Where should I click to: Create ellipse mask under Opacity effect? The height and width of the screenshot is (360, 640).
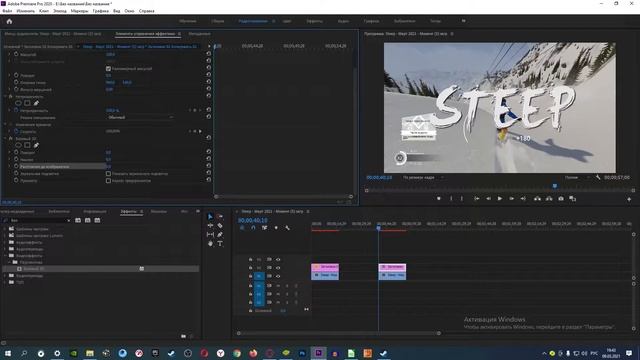18,103
